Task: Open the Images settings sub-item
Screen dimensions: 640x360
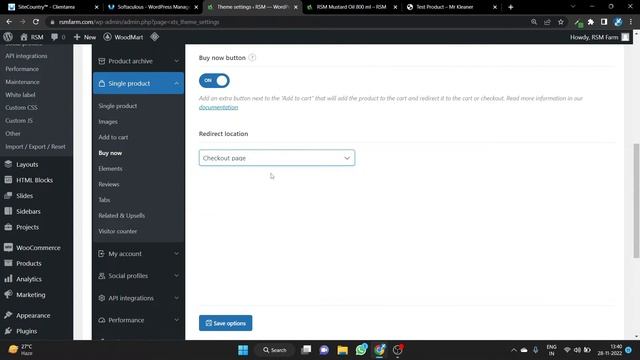Action: (108, 122)
